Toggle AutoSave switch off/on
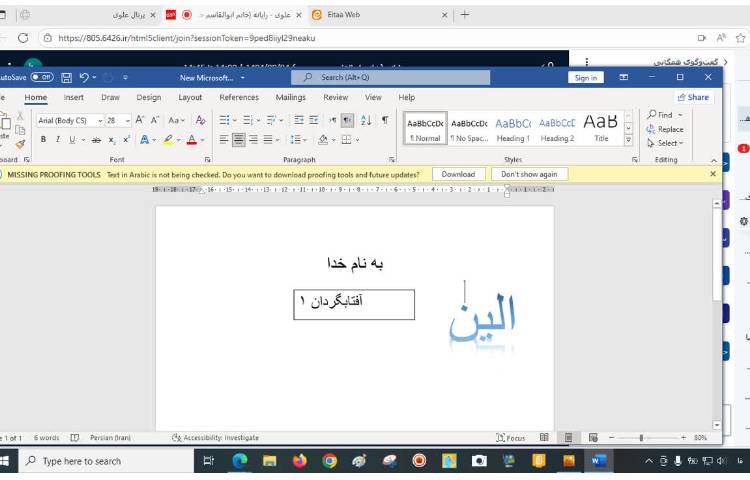750x480 pixels. click(x=42, y=77)
